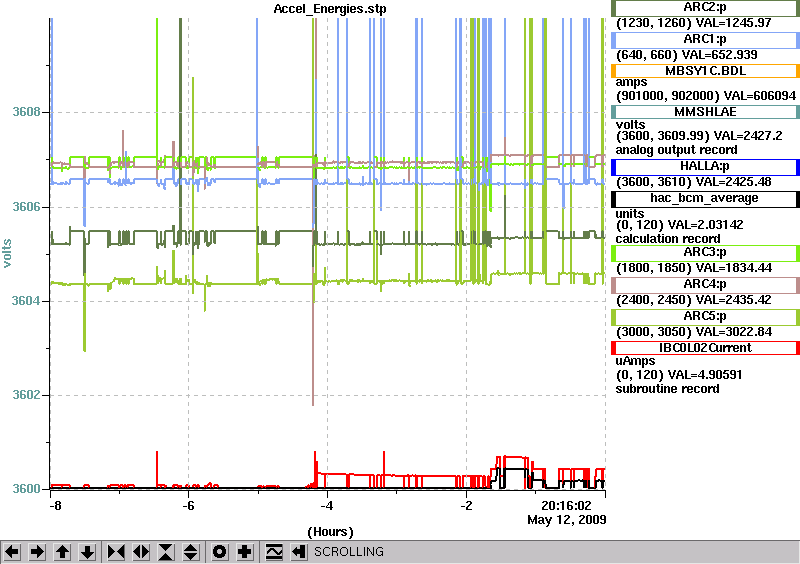Click the MBSY1C.BDL value VAL=606094
Image resolution: width=800 pixels, height=564 pixels.
point(759,96)
